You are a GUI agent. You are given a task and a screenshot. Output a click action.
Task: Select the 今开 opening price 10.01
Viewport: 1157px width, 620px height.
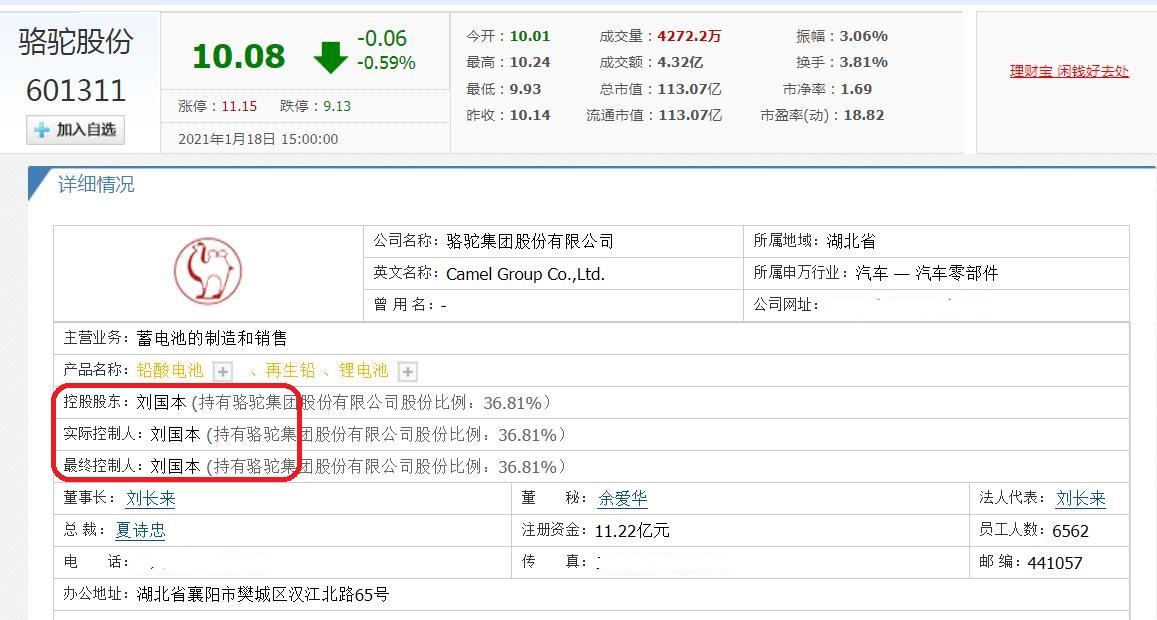[x=530, y=36]
